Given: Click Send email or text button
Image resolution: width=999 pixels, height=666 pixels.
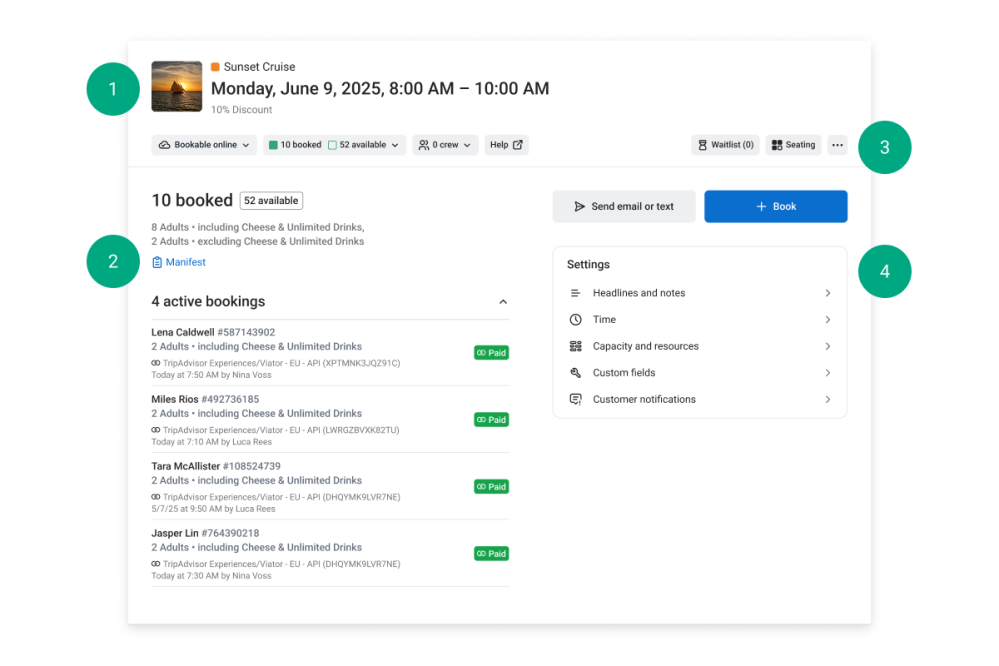Looking at the screenshot, I should tap(624, 206).
